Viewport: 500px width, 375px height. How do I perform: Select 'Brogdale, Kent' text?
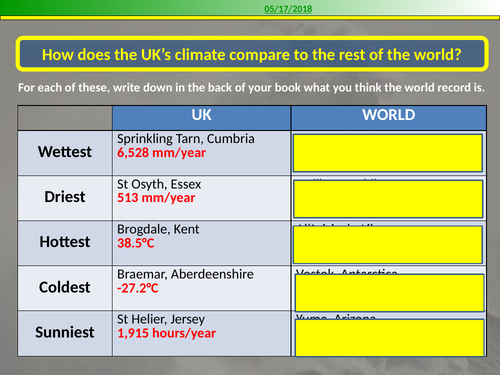[158, 229]
